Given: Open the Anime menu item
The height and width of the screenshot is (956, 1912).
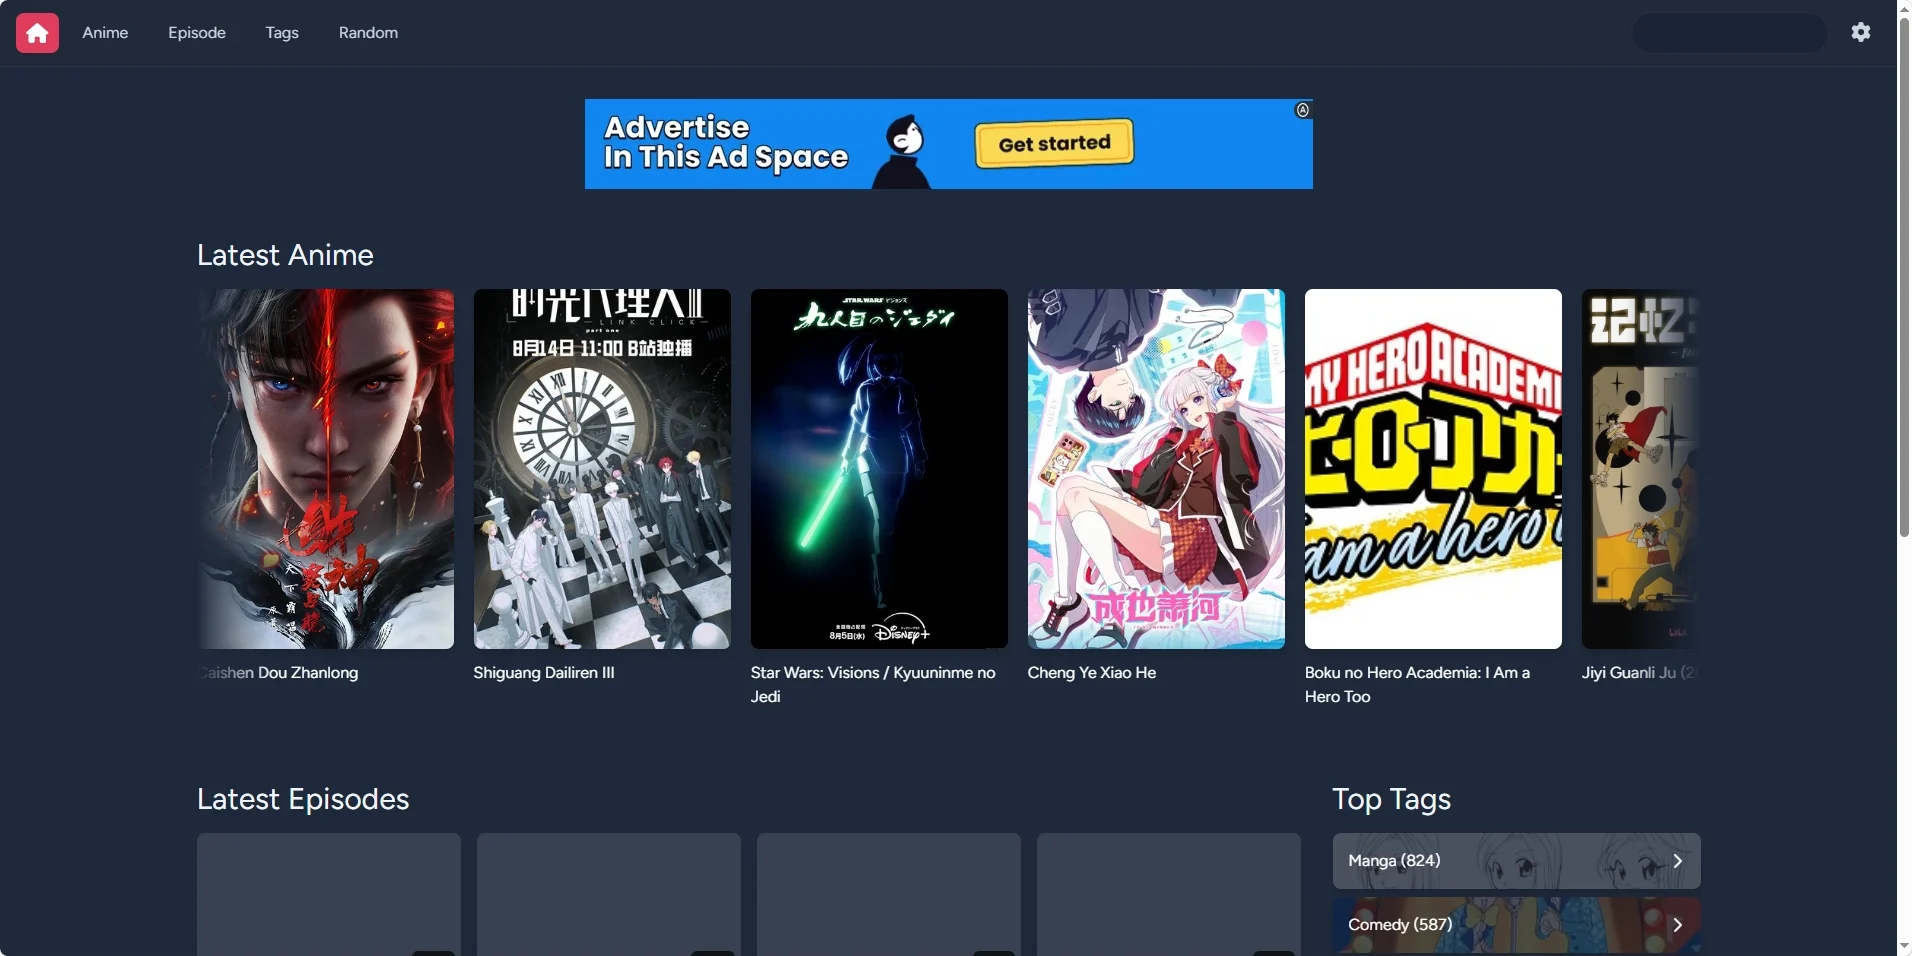Looking at the screenshot, I should coord(105,33).
